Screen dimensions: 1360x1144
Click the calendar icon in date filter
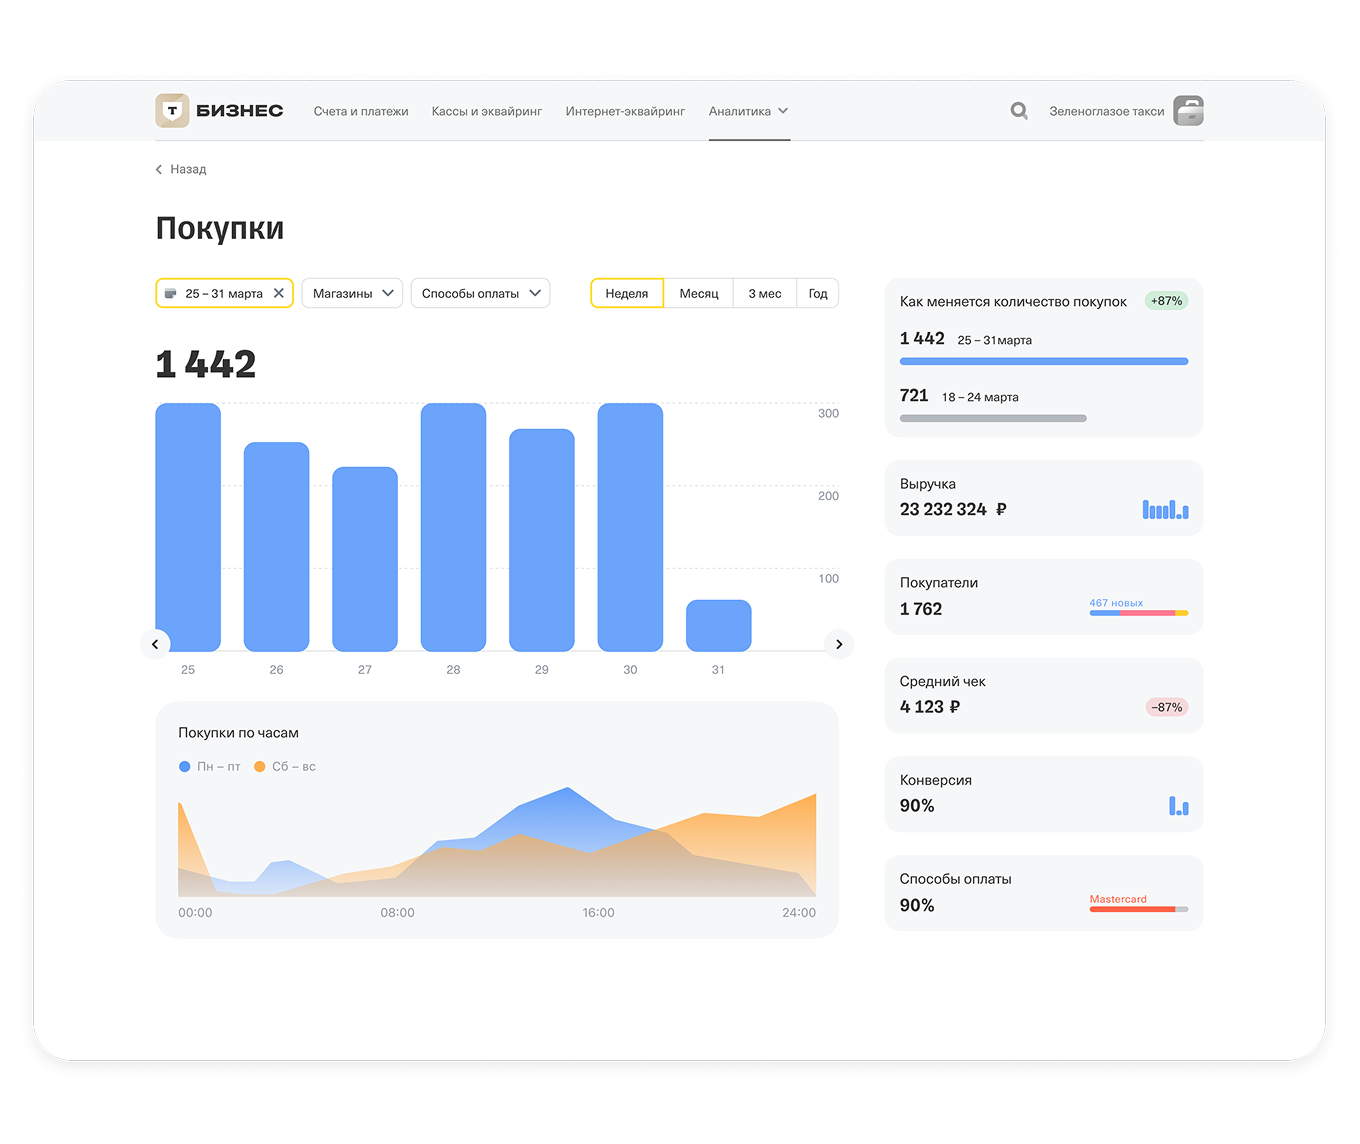[171, 293]
